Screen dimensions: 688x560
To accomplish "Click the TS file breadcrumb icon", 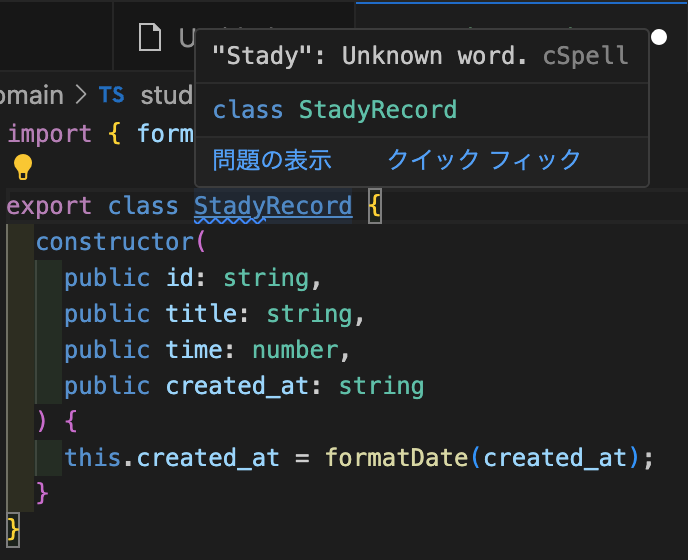I will (x=111, y=95).
